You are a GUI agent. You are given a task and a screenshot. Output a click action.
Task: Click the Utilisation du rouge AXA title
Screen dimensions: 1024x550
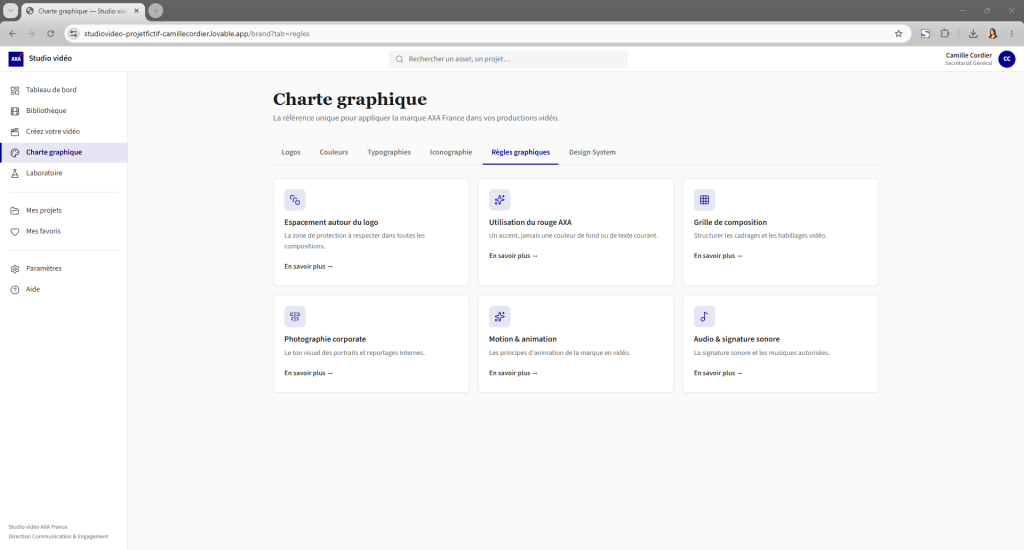point(530,223)
